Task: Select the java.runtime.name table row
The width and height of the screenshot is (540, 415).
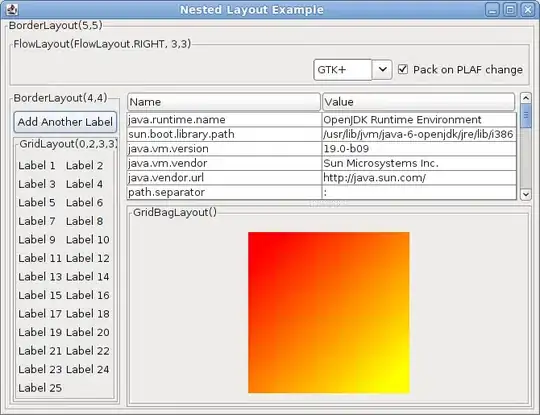Action: [x=322, y=120]
